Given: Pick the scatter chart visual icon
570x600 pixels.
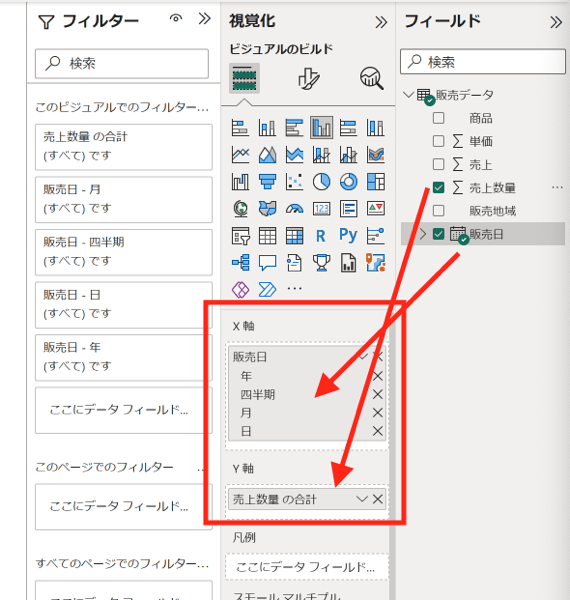Looking at the screenshot, I should tap(294, 182).
